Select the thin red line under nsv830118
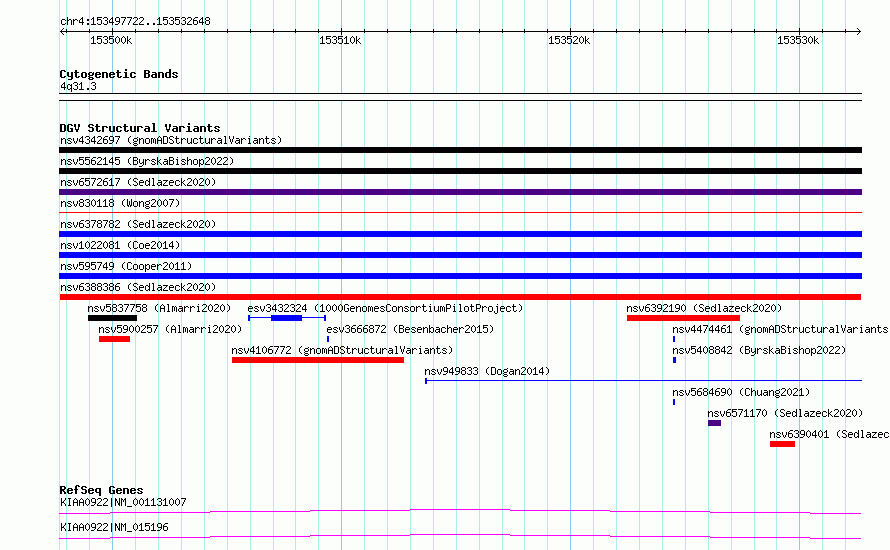 460,213
